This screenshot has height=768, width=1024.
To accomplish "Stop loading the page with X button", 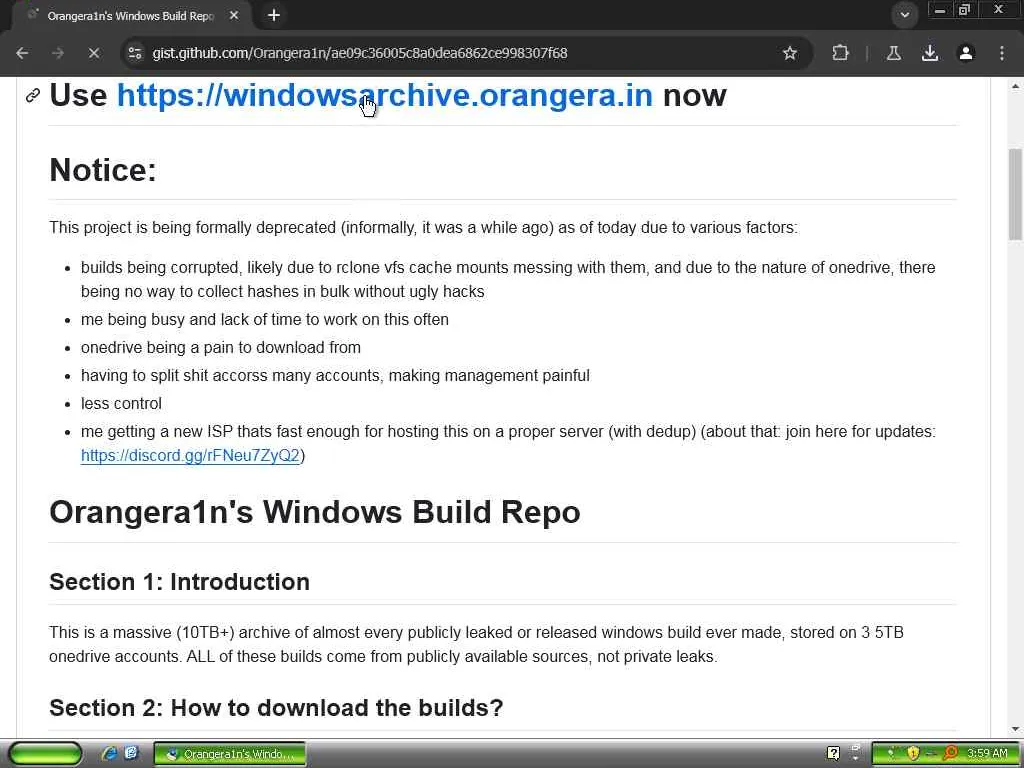I will tap(94, 53).
